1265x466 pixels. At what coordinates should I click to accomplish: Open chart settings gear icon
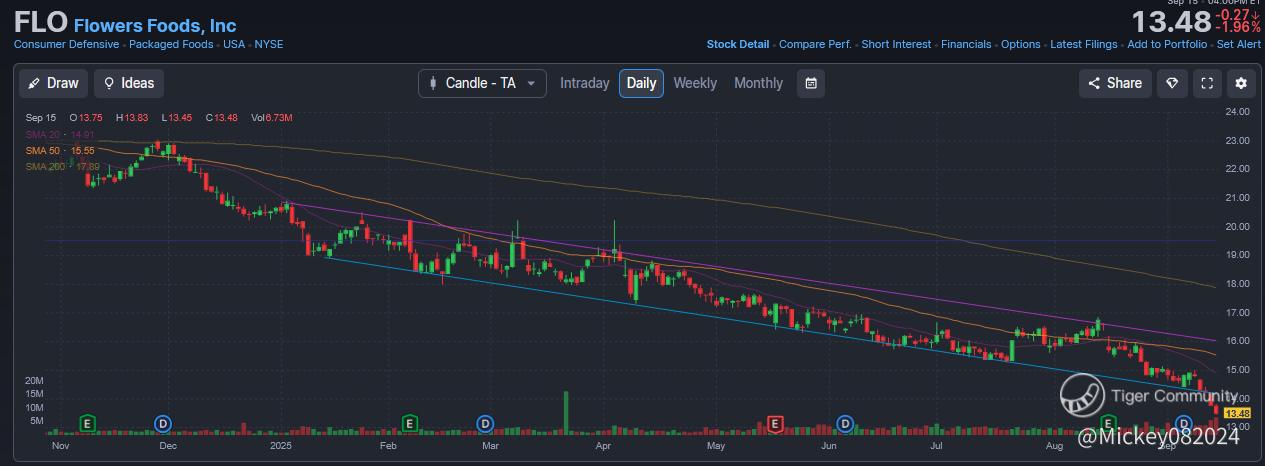1242,83
